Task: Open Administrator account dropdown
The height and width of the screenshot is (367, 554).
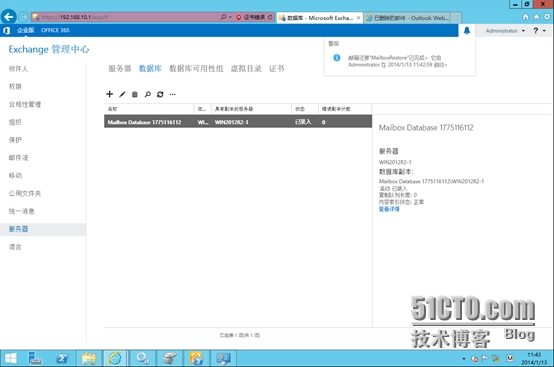Action: 505,31
